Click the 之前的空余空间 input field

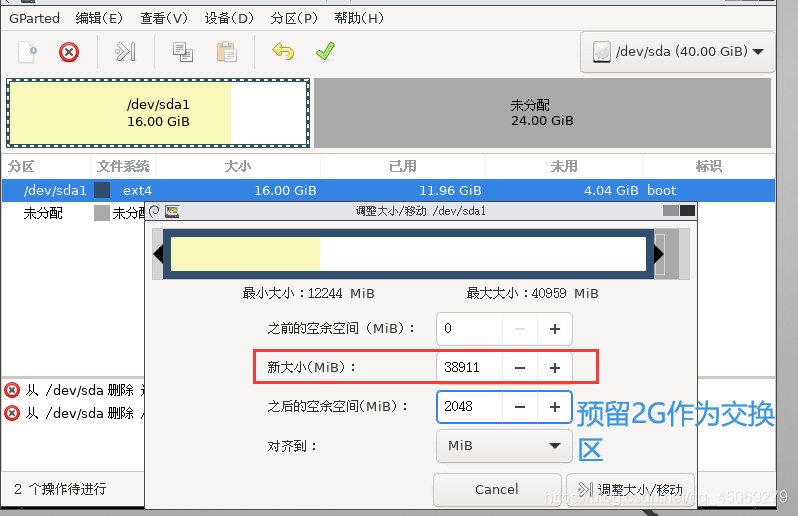point(469,329)
